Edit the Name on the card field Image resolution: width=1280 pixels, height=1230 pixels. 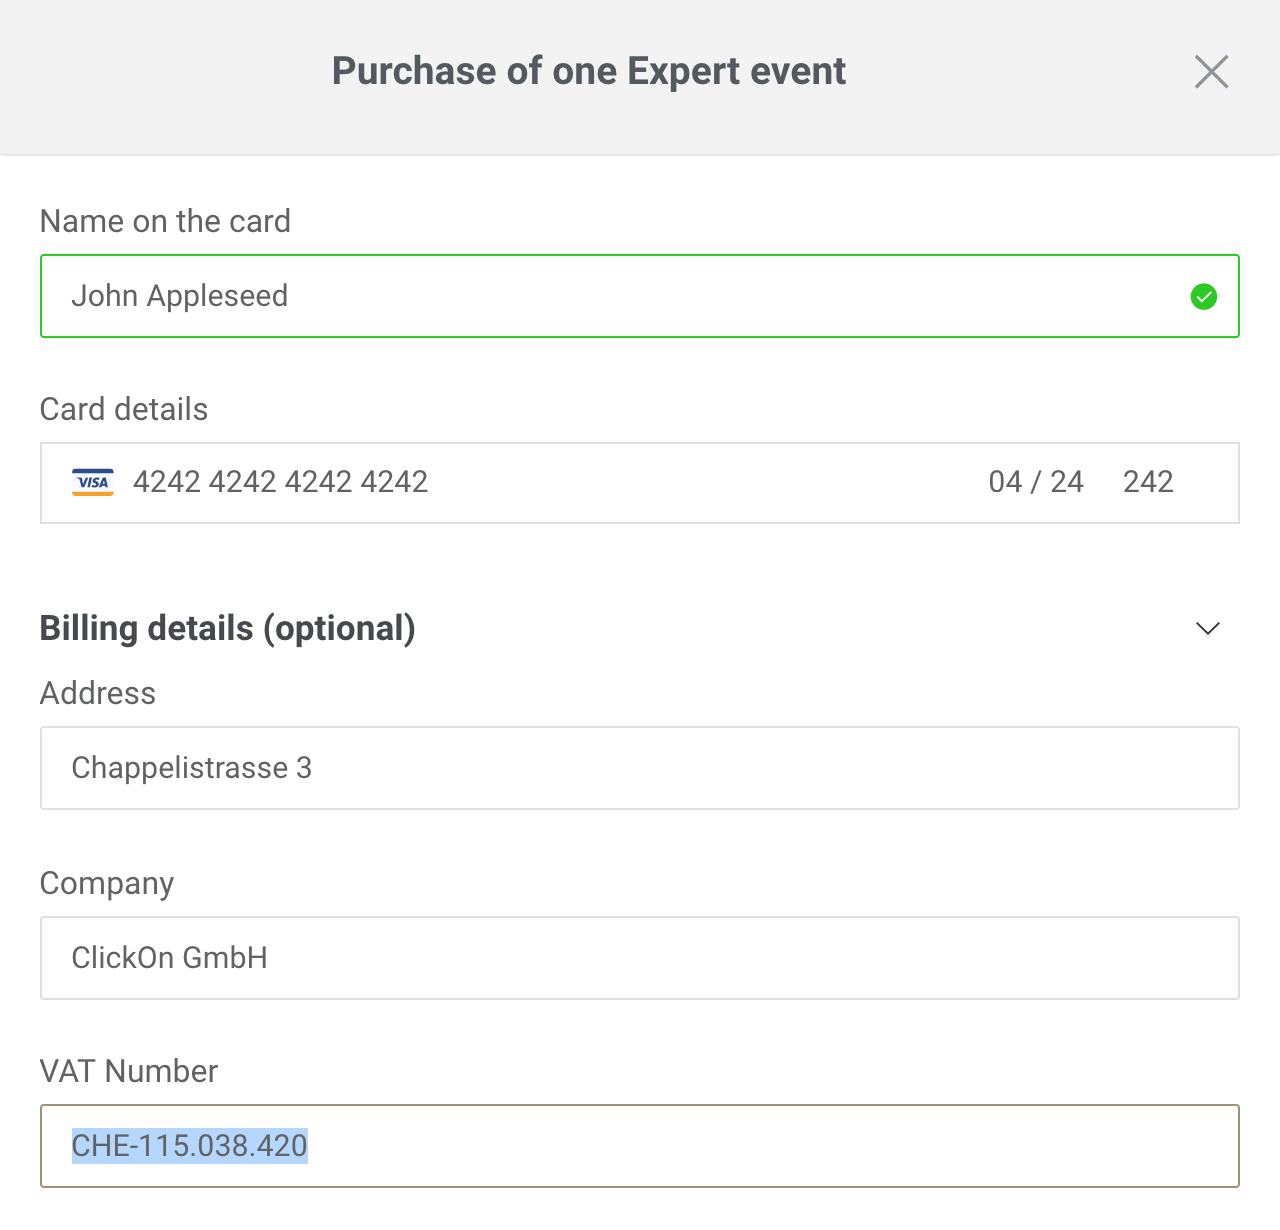pos(640,296)
